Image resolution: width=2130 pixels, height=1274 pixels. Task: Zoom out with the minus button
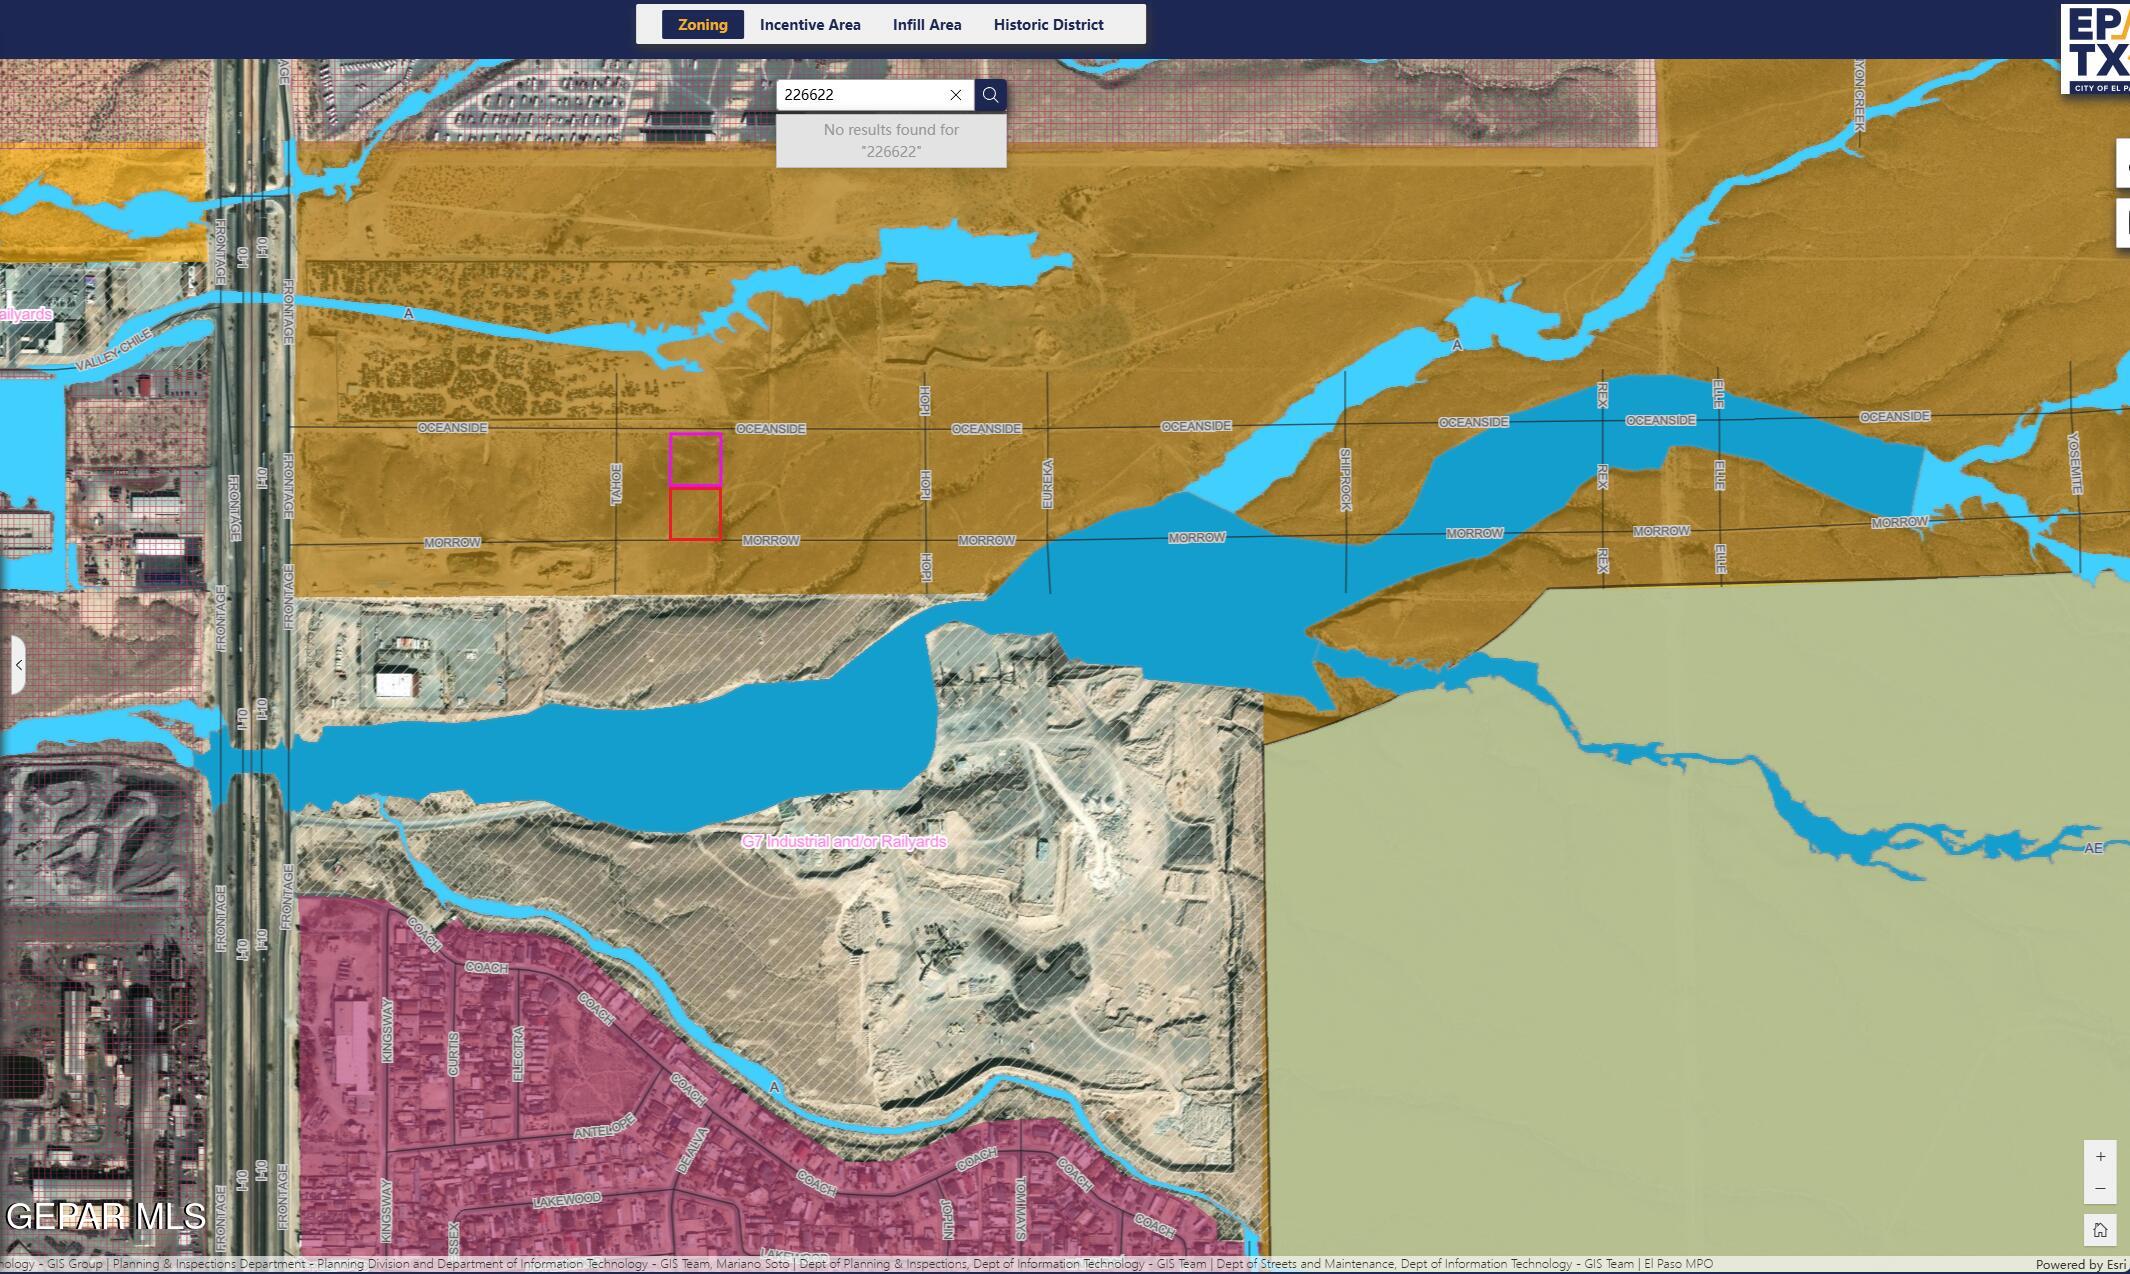pos(2100,1188)
